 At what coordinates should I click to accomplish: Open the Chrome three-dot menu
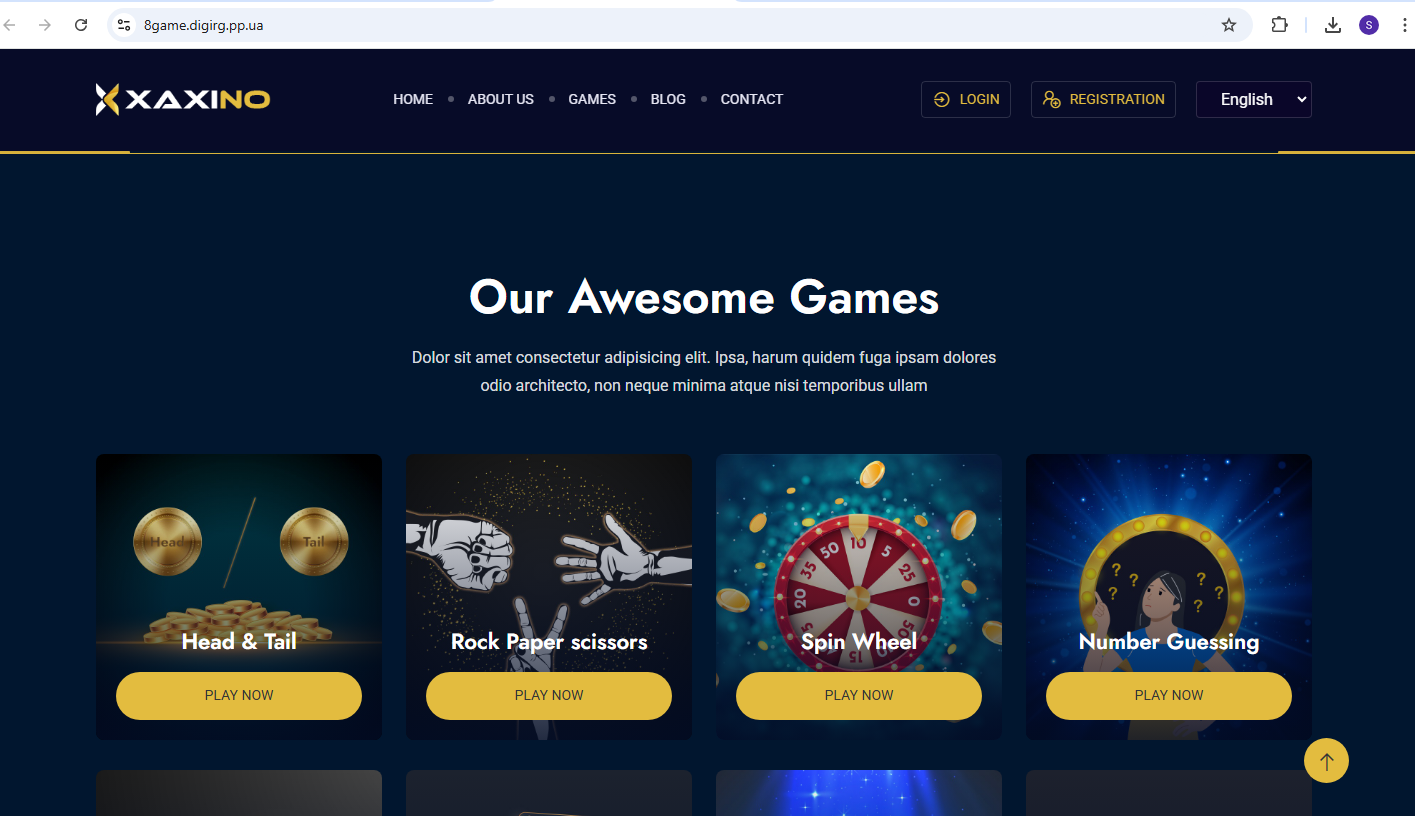(x=1404, y=25)
